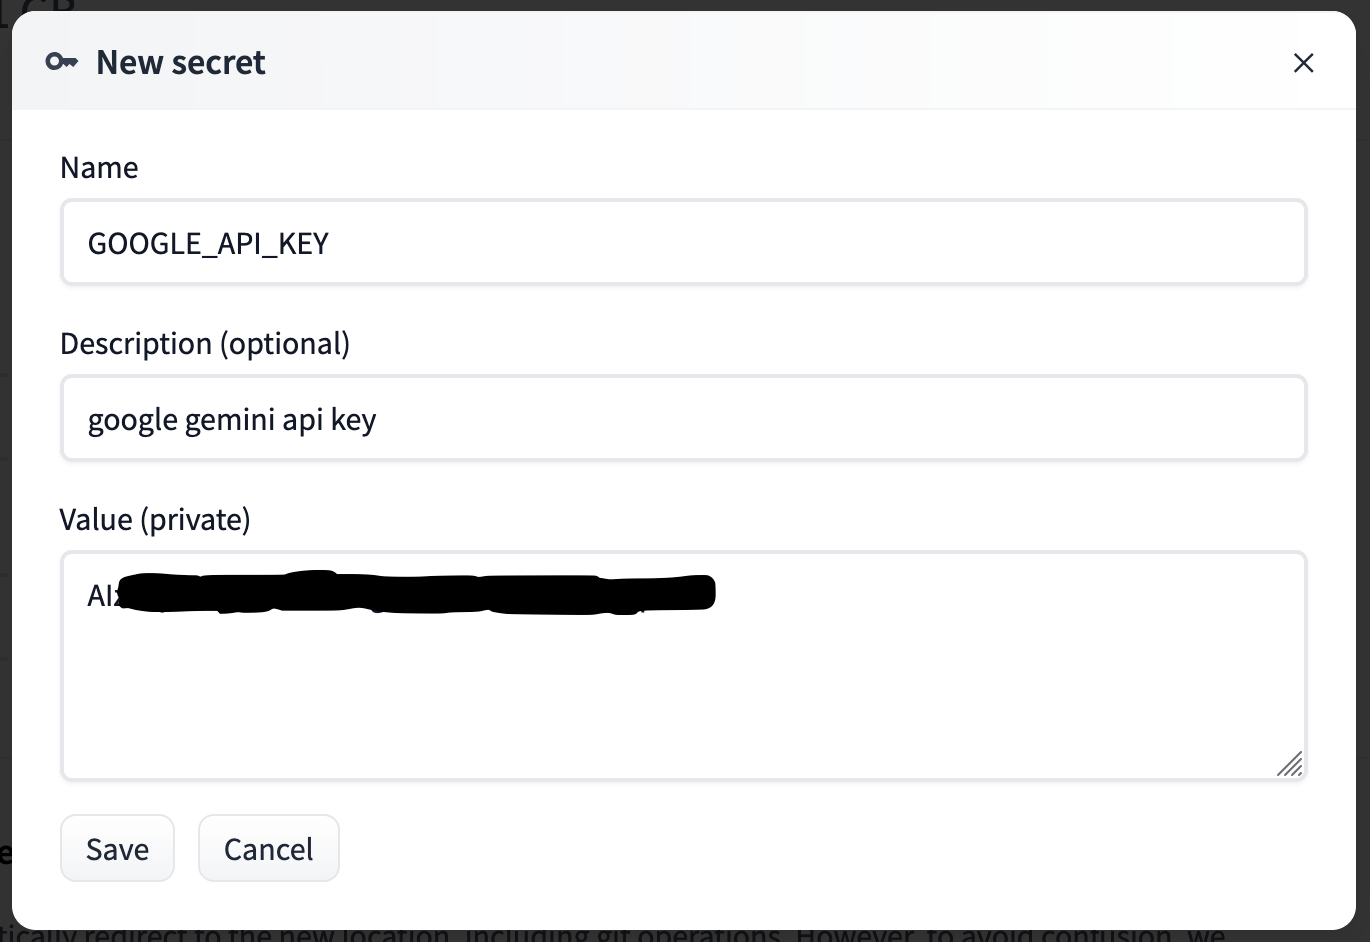
Task: Click inside the Value textarea blank area
Action: point(684,700)
